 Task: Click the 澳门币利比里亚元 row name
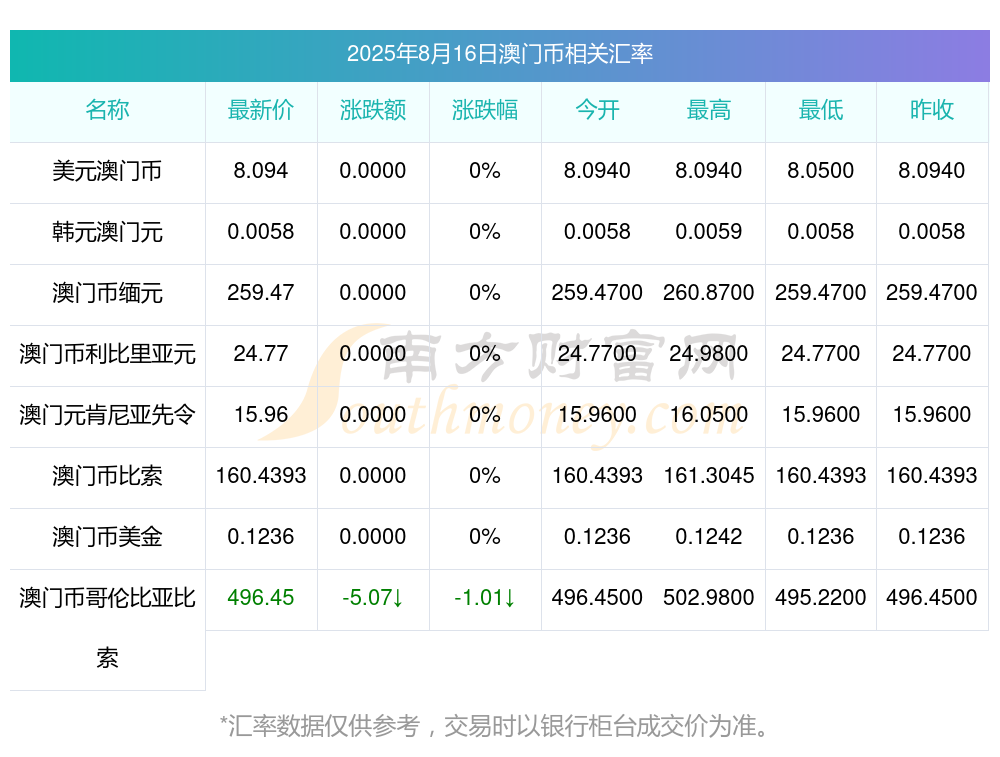[x=107, y=353]
